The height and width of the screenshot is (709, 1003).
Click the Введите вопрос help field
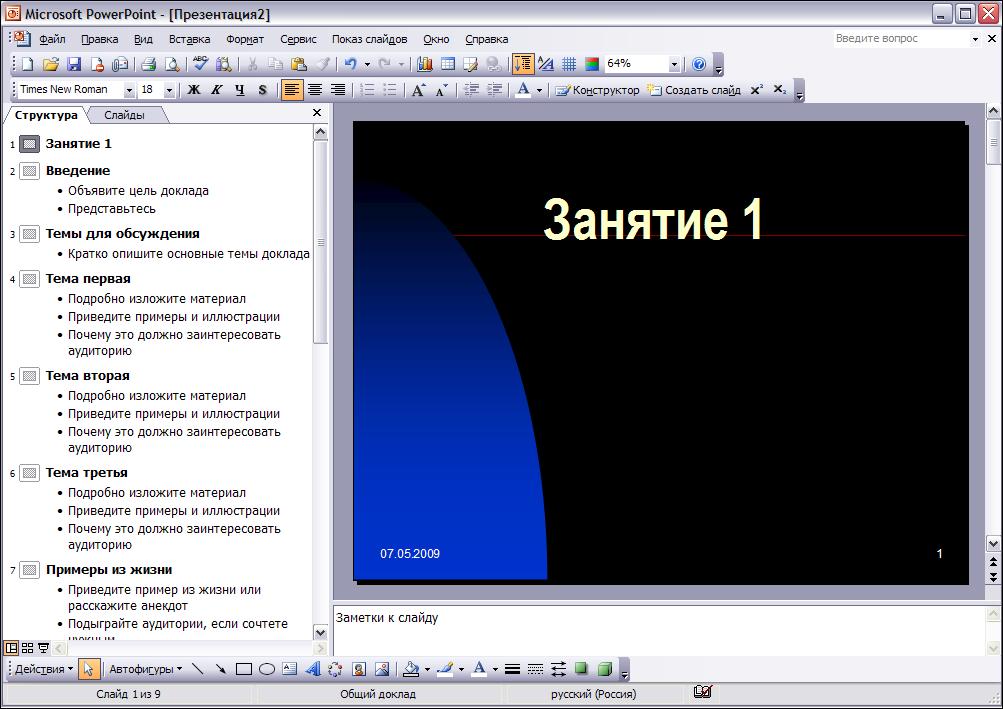click(x=901, y=38)
